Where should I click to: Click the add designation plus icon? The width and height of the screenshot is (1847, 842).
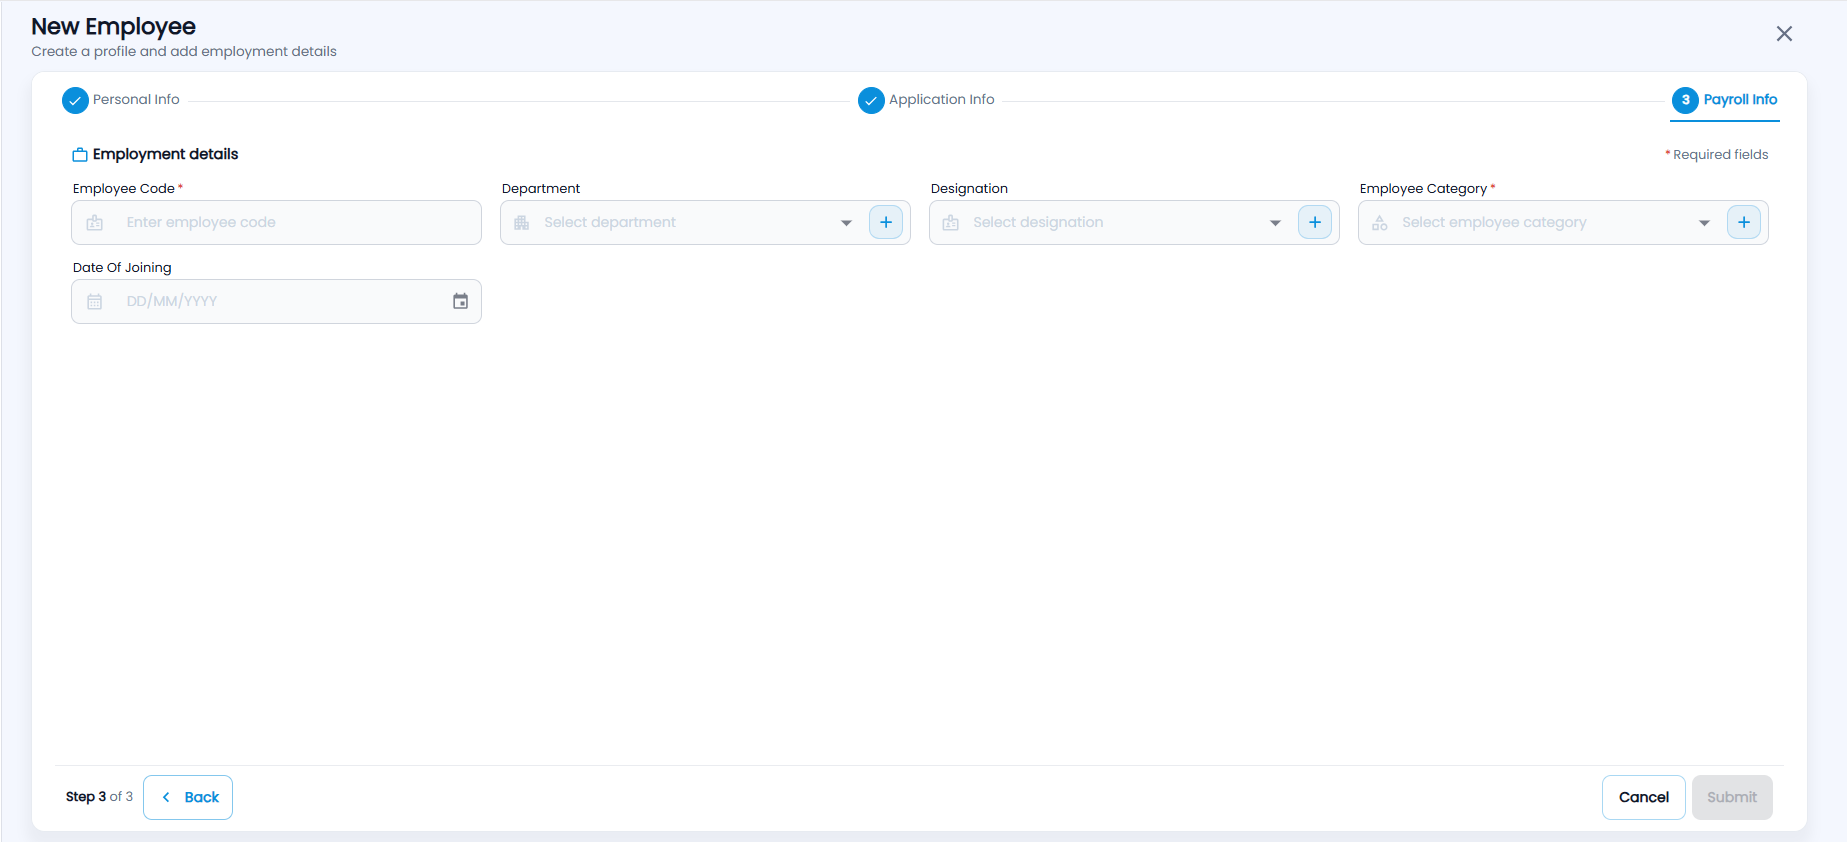click(x=1315, y=222)
